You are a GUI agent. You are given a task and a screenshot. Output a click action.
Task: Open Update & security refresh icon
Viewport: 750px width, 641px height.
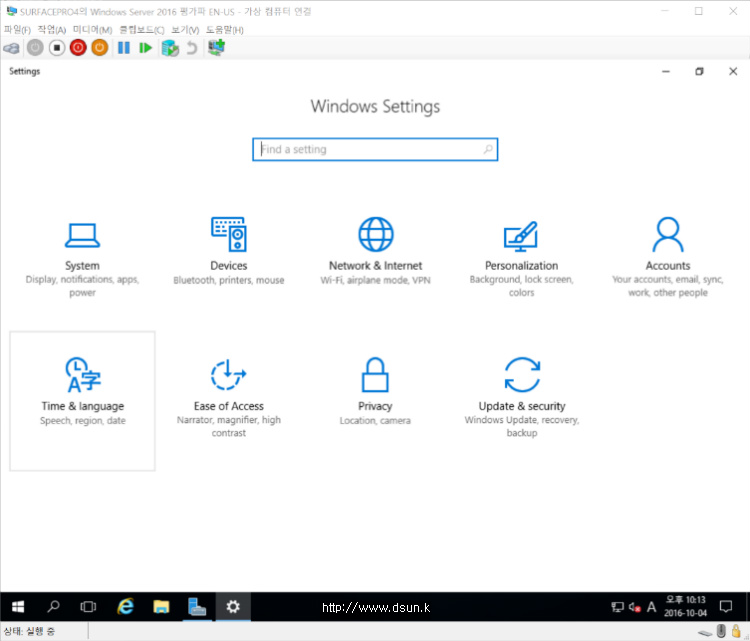point(522,375)
